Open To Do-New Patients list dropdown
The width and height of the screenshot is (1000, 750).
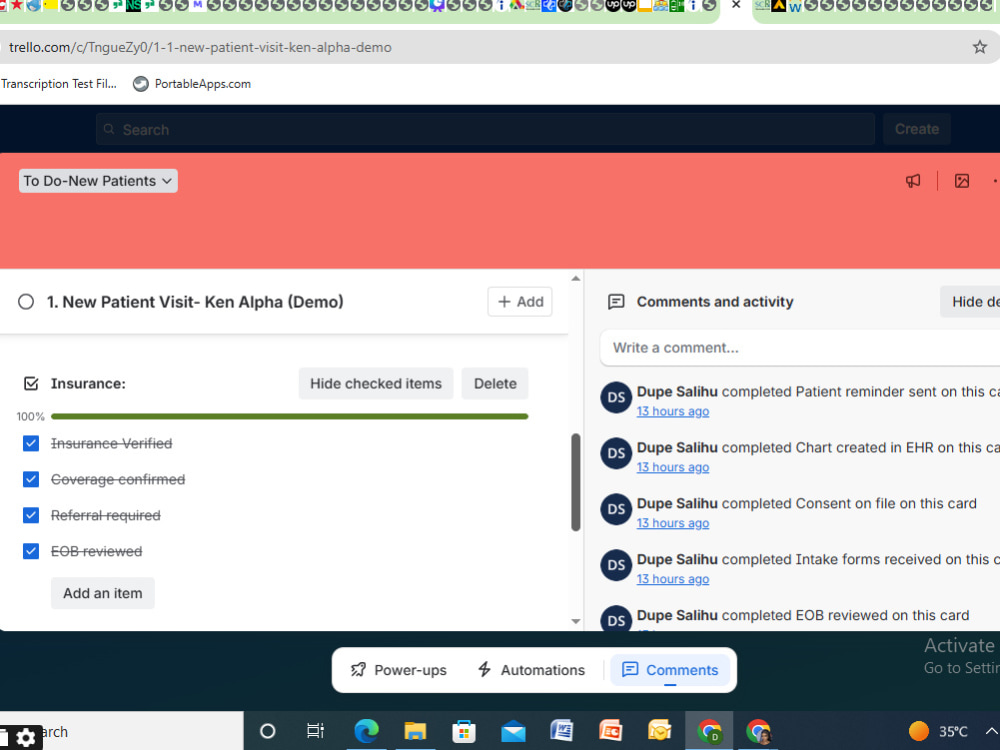point(98,180)
